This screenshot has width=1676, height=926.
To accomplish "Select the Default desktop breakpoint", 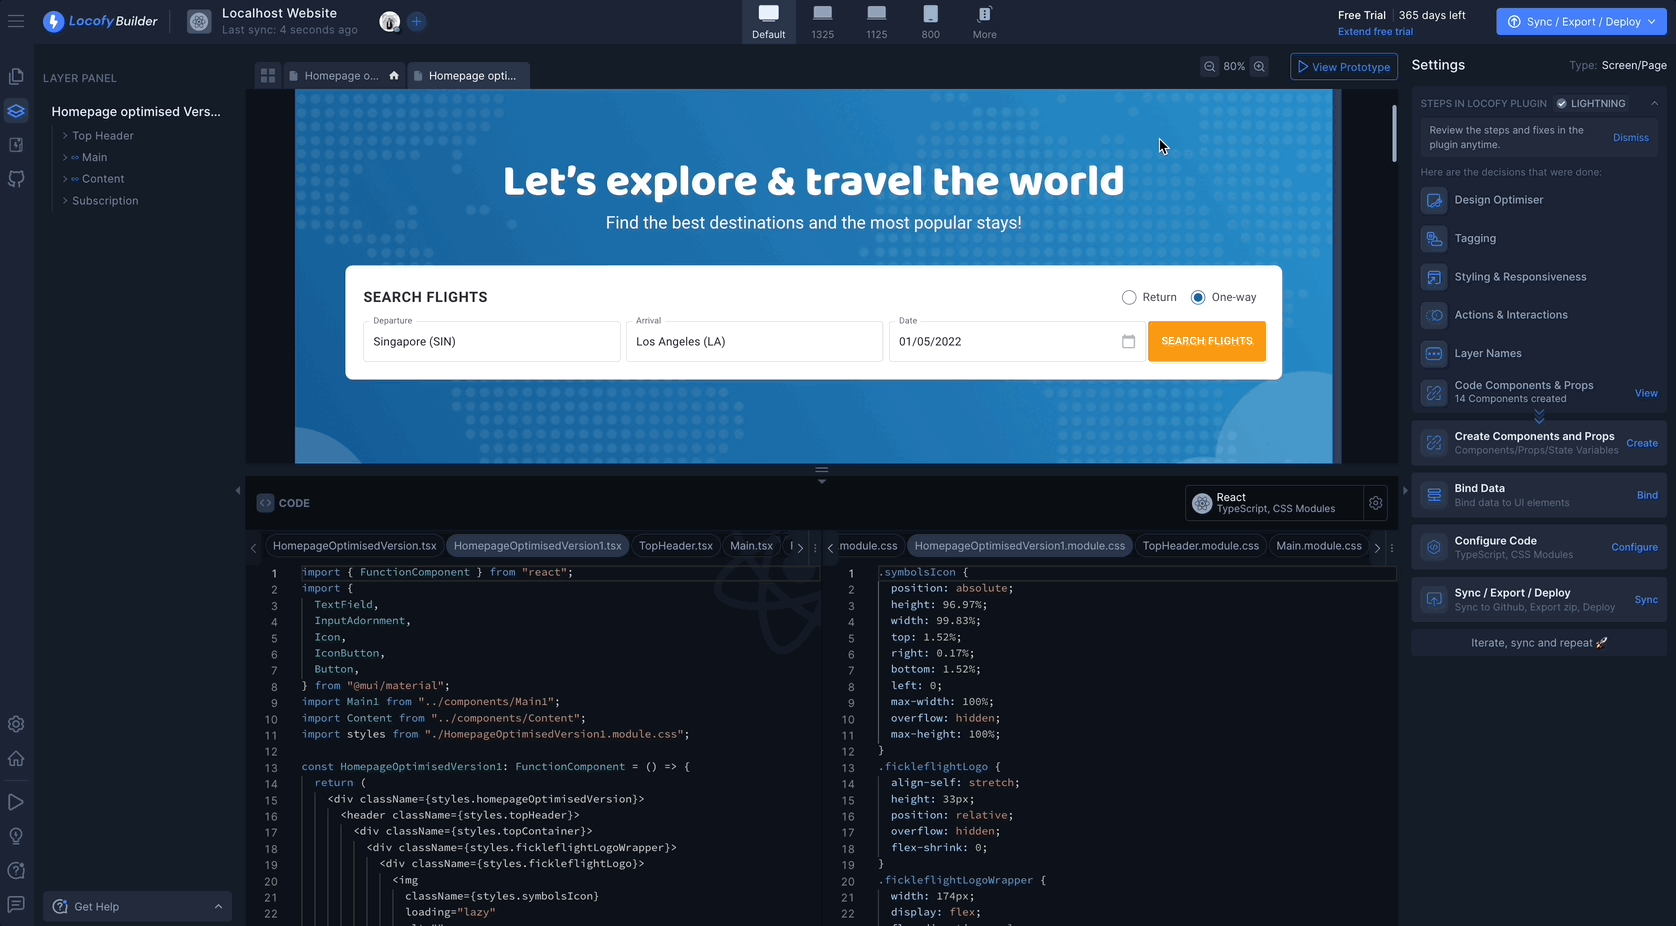I will pyautogui.click(x=769, y=21).
